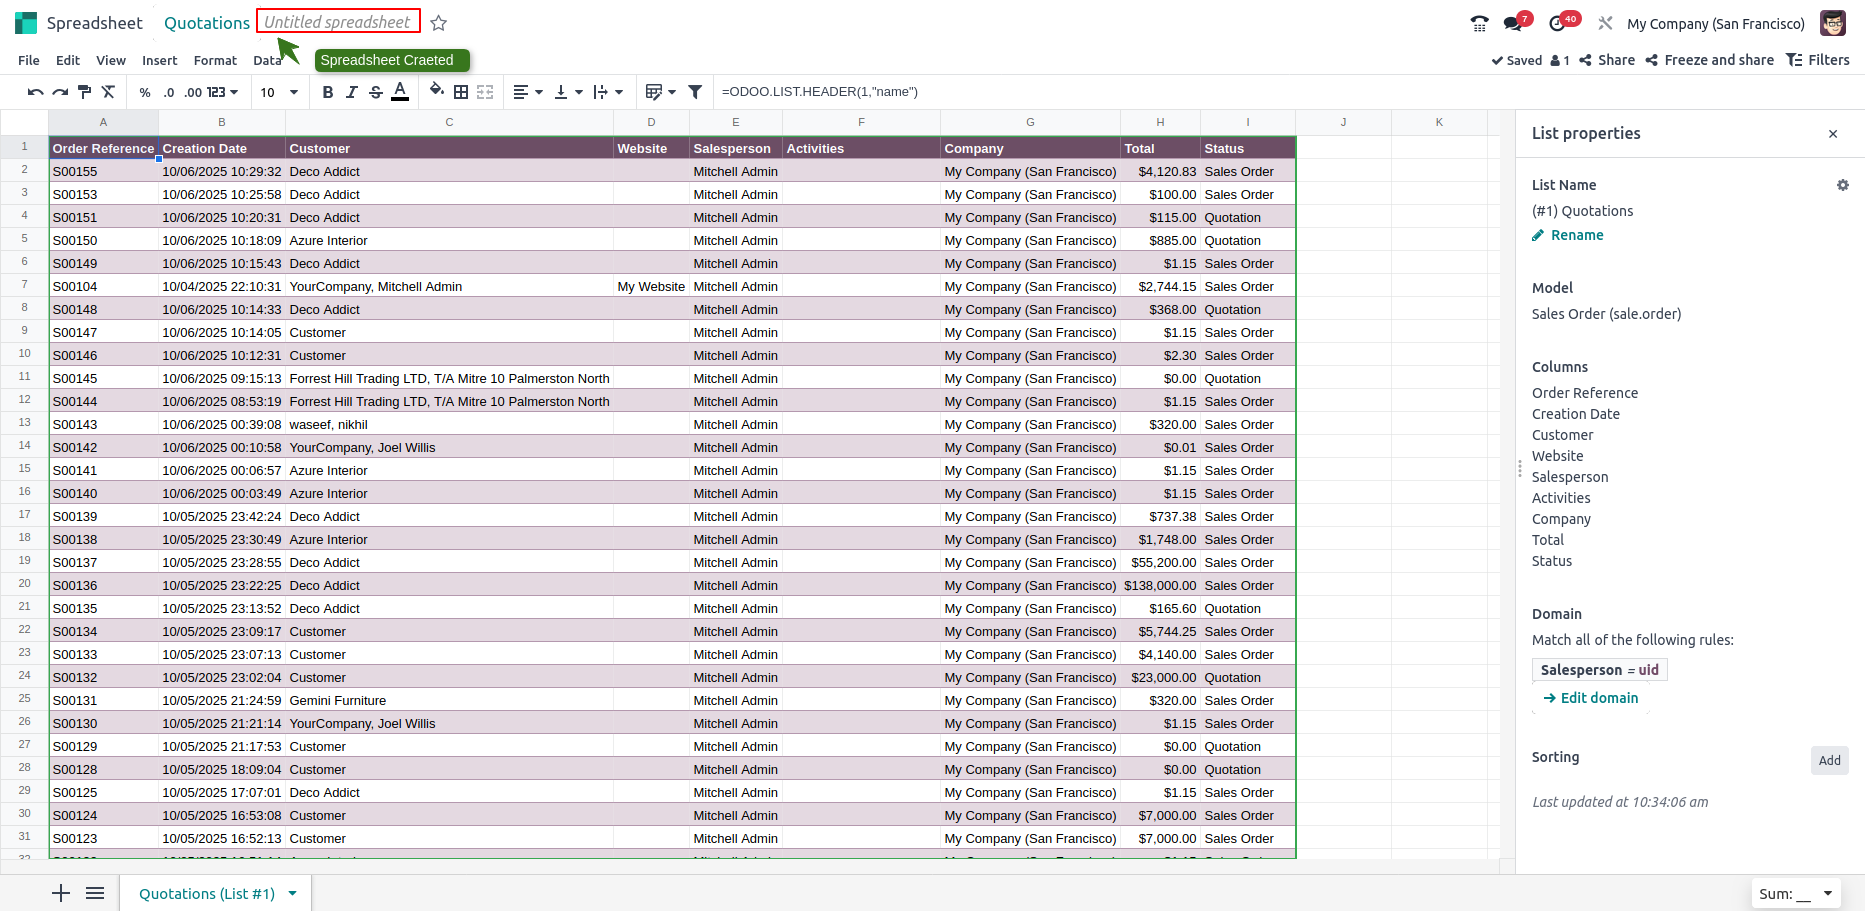This screenshot has width=1865, height=911.
Task: Toggle strikethrough formatting
Action: (x=376, y=92)
